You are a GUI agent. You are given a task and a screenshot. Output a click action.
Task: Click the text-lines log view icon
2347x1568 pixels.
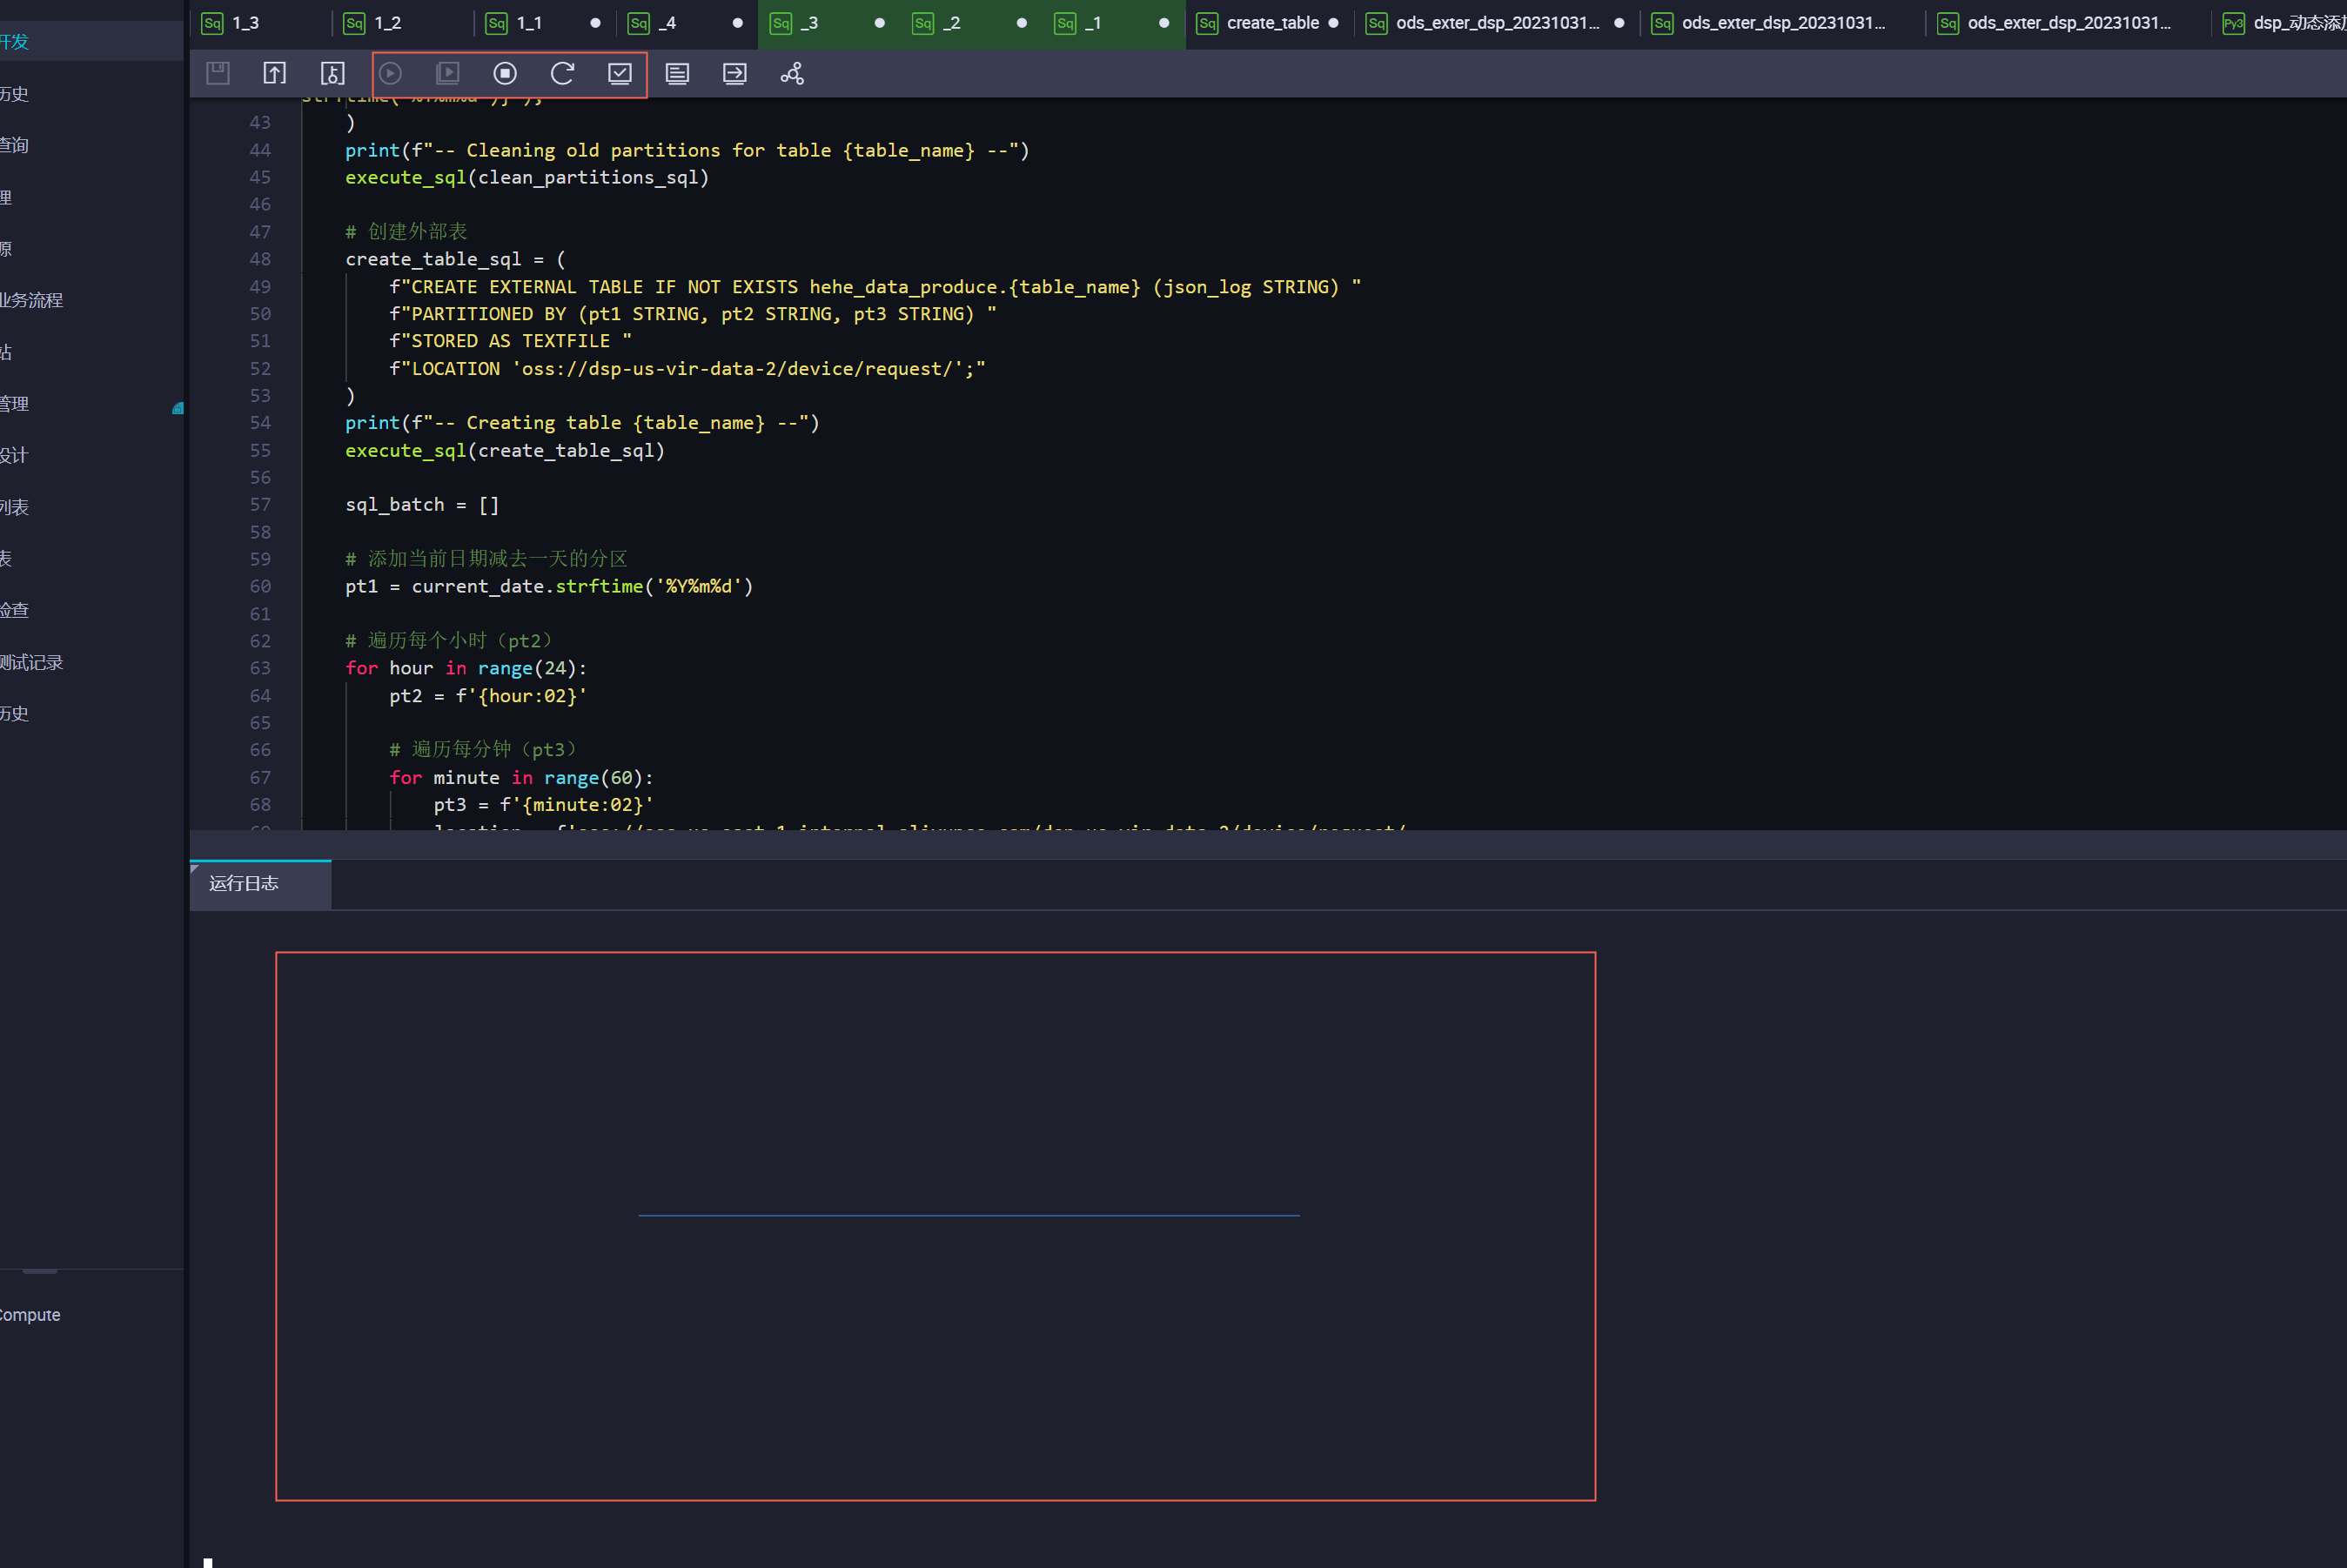(x=677, y=73)
